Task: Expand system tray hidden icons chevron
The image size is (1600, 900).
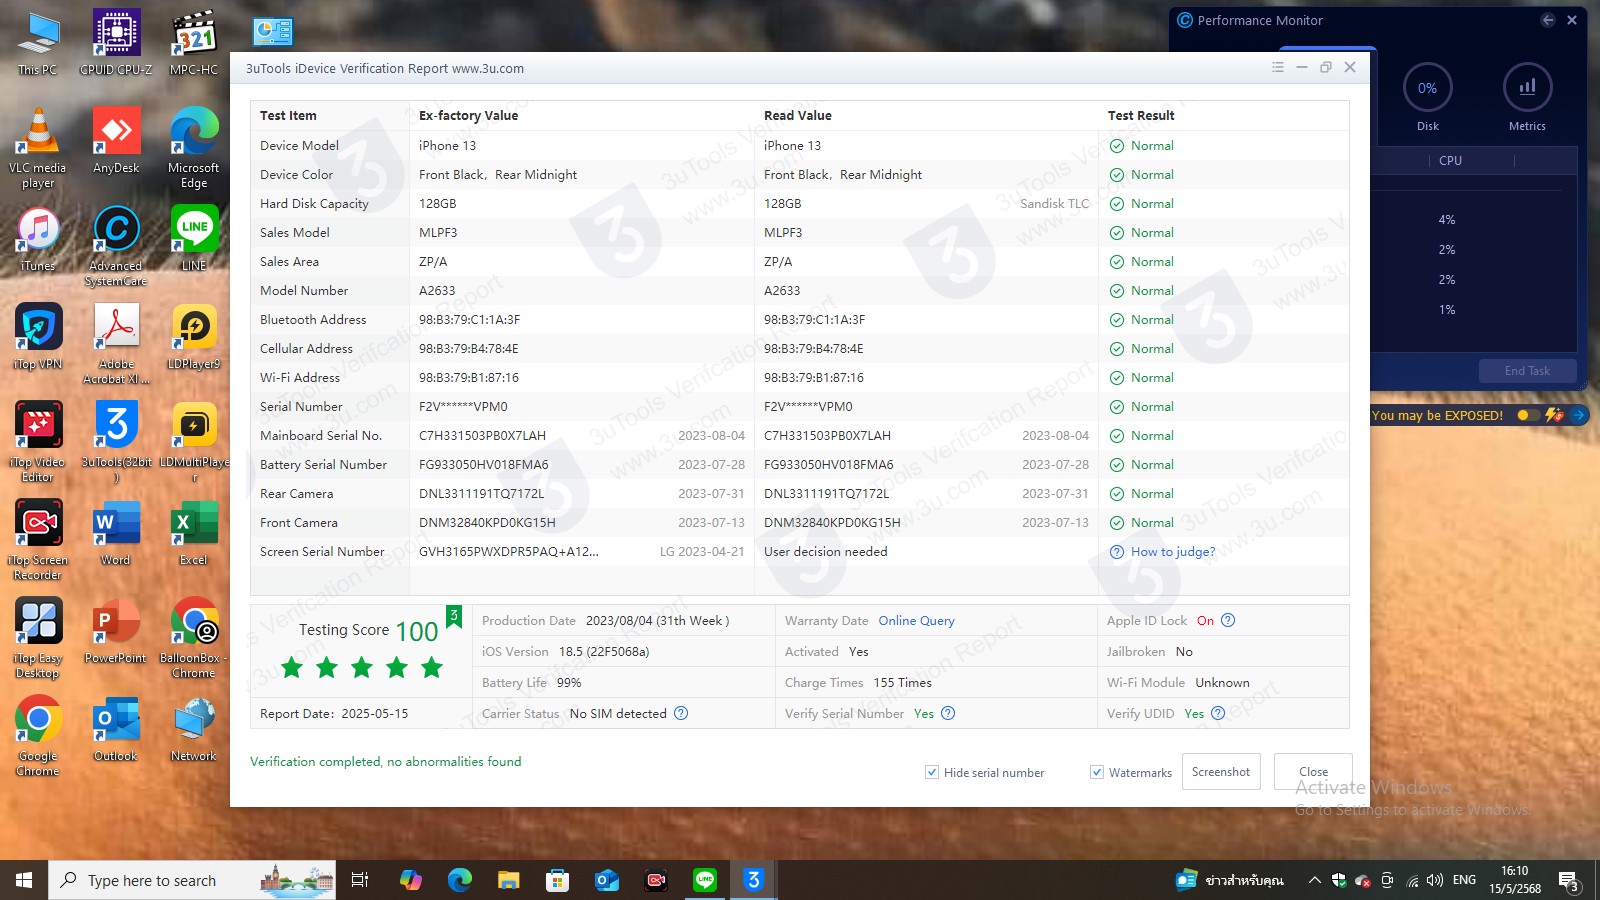Action: (x=1314, y=880)
